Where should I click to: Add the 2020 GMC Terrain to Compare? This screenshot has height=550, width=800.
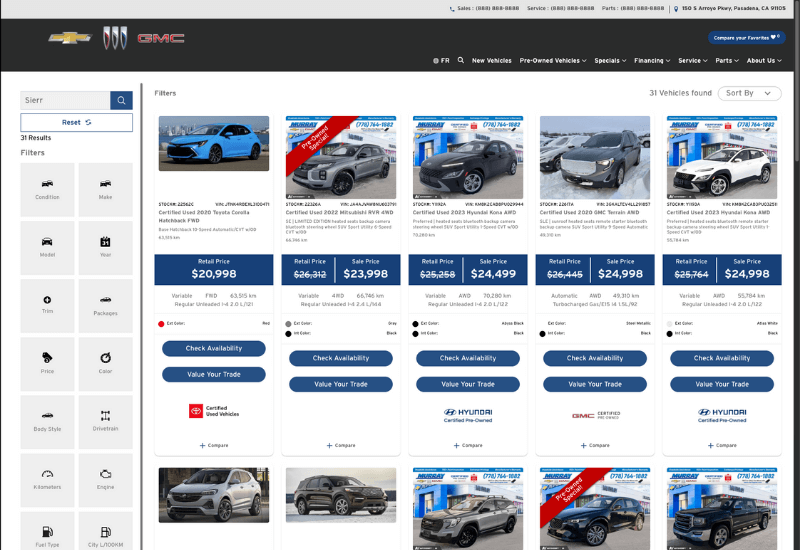(x=596, y=445)
